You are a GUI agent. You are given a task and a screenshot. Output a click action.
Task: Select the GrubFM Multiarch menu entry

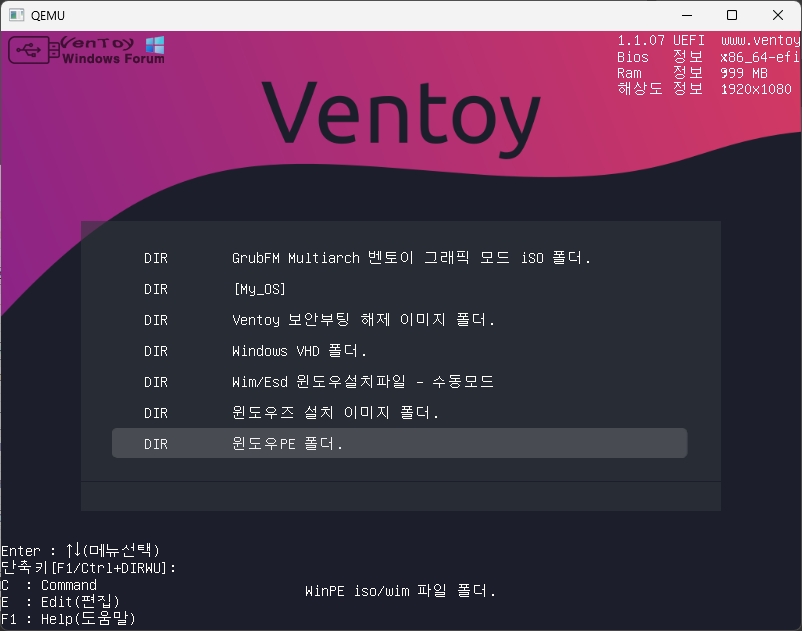pyautogui.click(x=399, y=258)
